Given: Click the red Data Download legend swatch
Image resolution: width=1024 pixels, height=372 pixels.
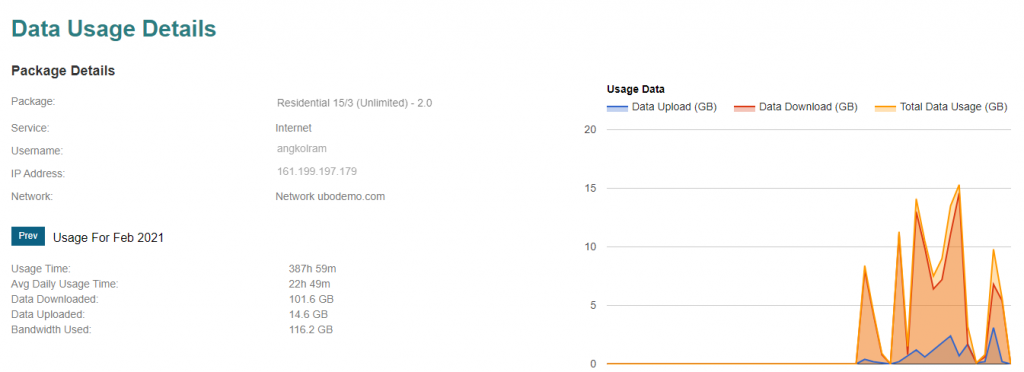Looking at the screenshot, I should 744,107.
